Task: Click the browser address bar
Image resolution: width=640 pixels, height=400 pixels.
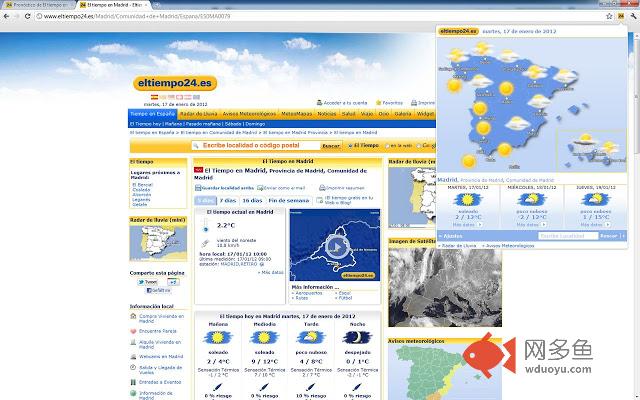Action: coord(318,16)
